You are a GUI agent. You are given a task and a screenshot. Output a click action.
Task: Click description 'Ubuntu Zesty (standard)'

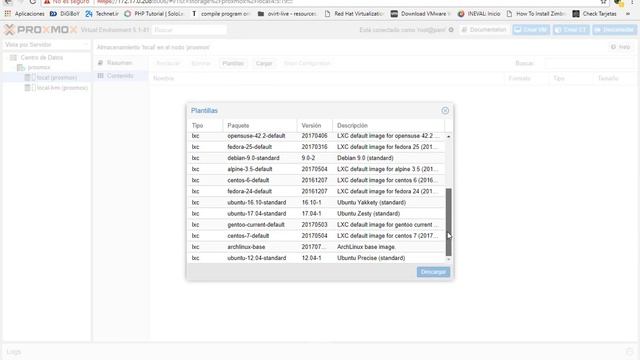coord(368,213)
